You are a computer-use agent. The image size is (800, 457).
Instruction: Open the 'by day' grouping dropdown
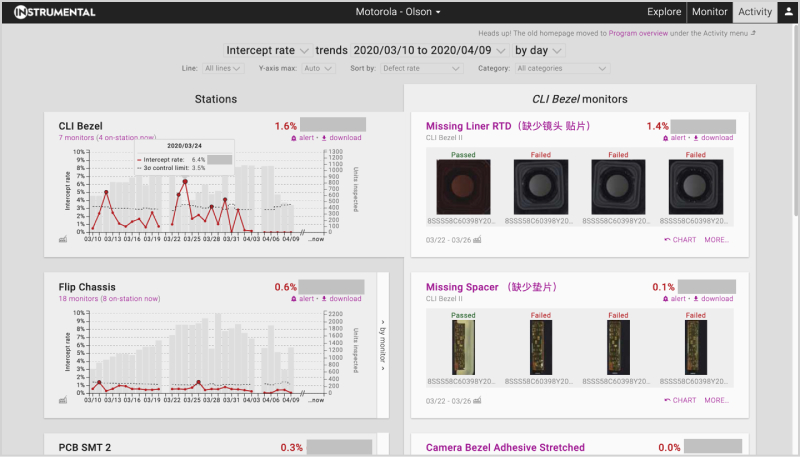tap(539, 50)
